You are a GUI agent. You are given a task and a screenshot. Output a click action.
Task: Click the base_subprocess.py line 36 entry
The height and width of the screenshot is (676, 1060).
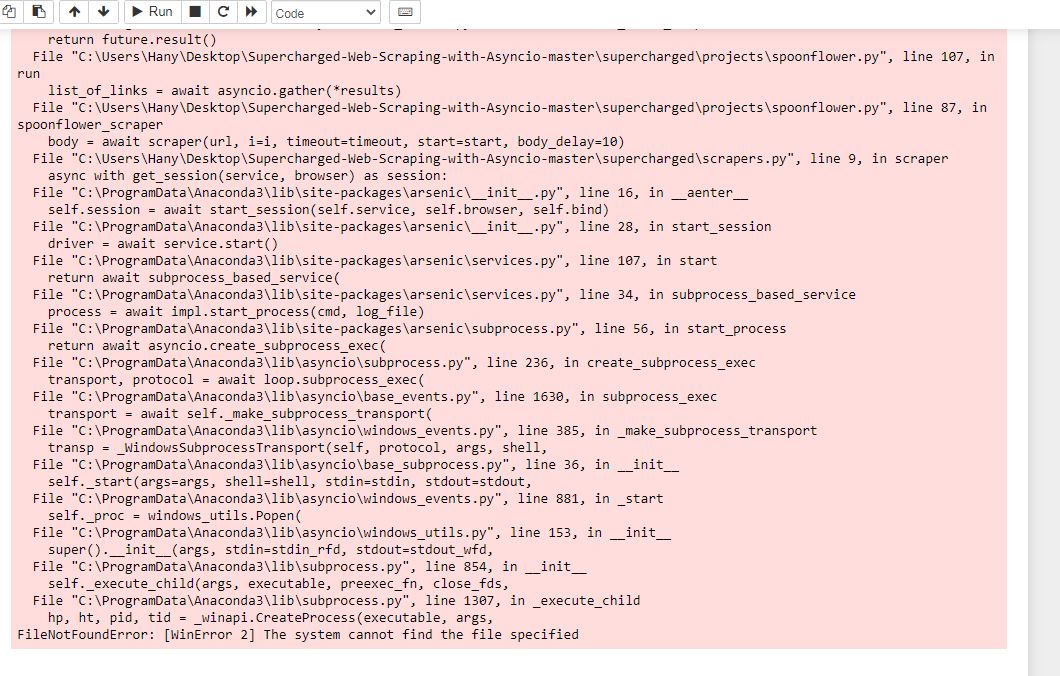[x=356, y=464]
